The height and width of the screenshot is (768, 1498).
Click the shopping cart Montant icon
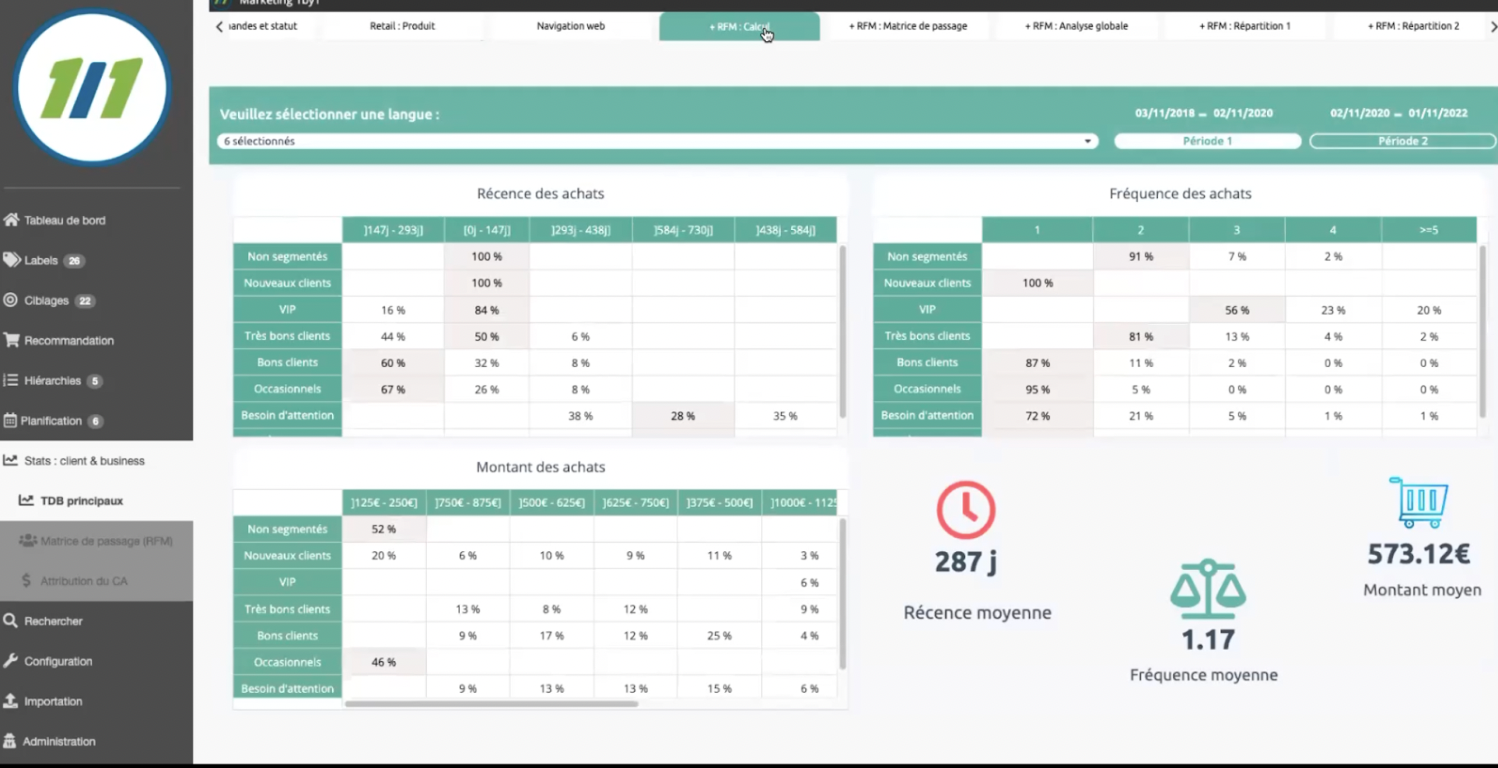1419,502
